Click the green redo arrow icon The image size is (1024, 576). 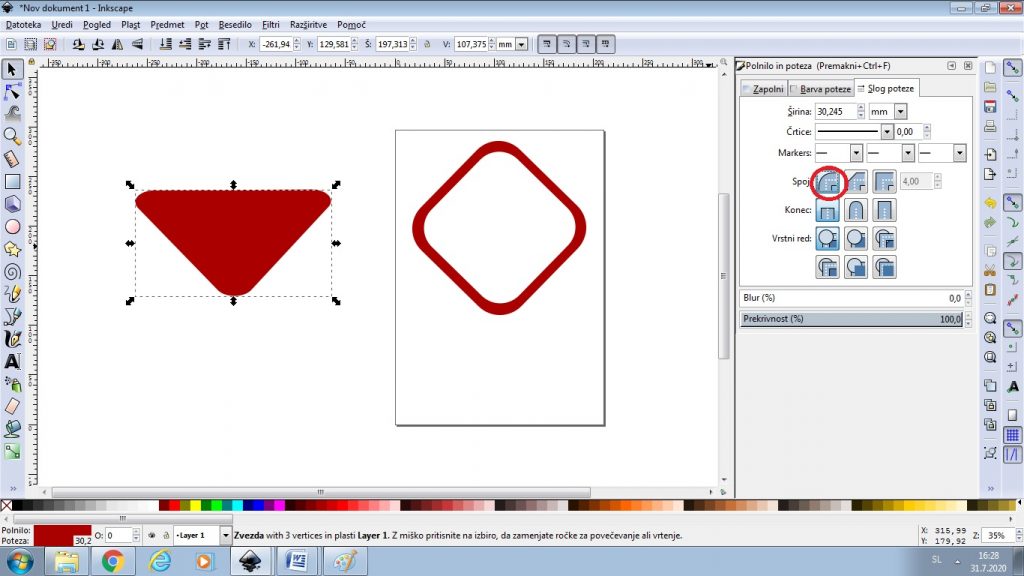990,223
